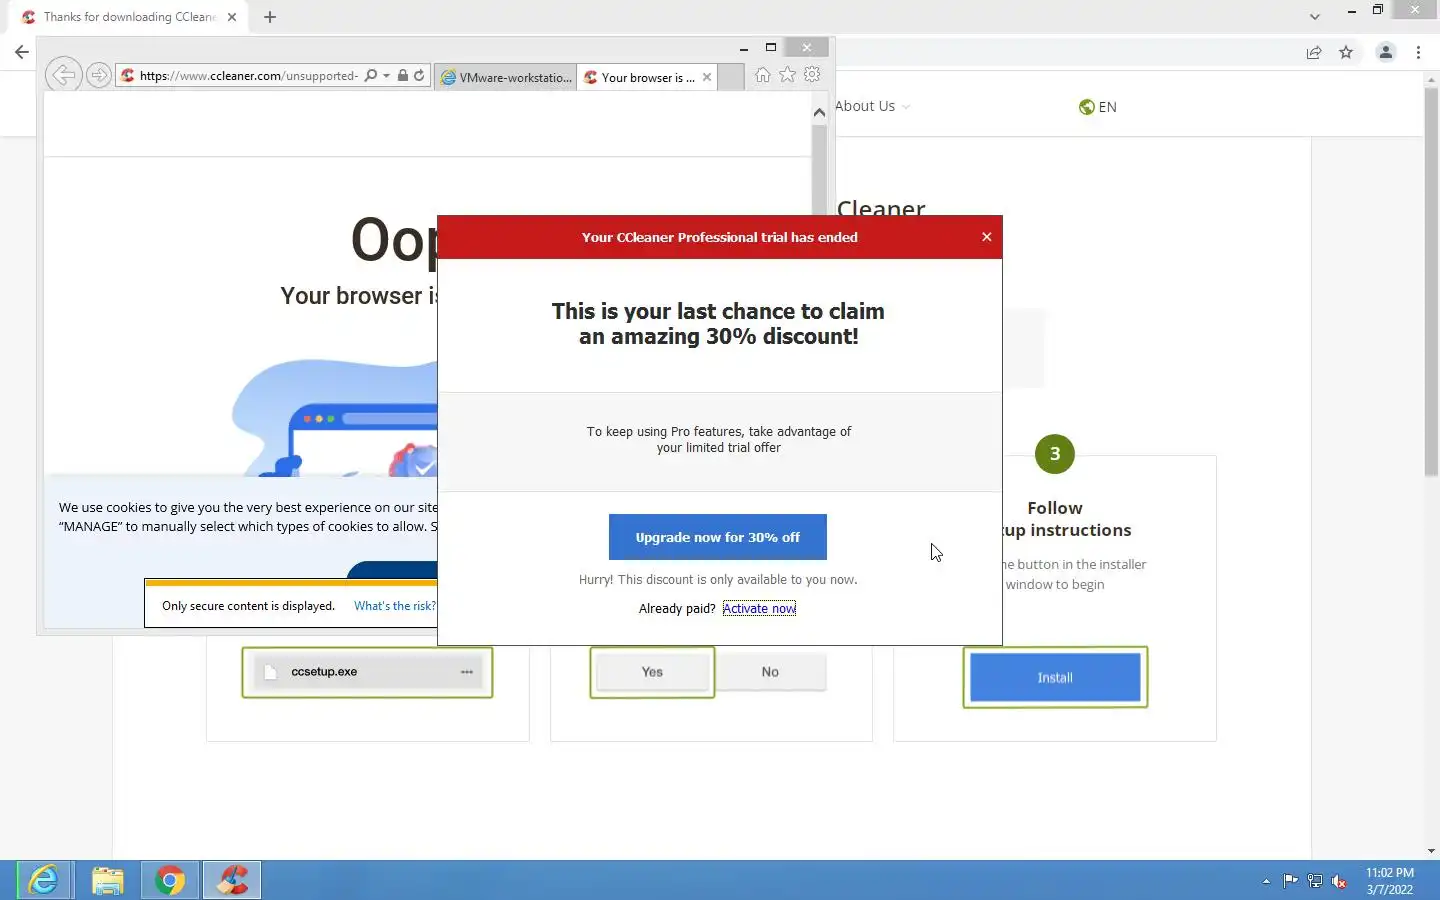Click the IE back arrow button
The width and height of the screenshot is (1440, 900).
point(63,75)
